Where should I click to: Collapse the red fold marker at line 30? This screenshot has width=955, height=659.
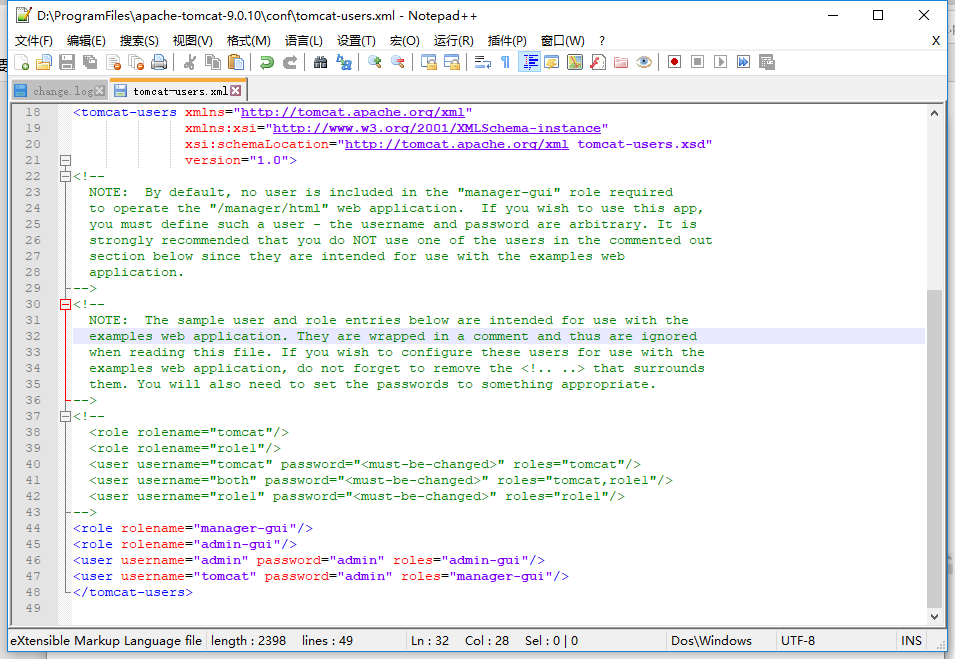pyautogui.click(x=66, y=305)
